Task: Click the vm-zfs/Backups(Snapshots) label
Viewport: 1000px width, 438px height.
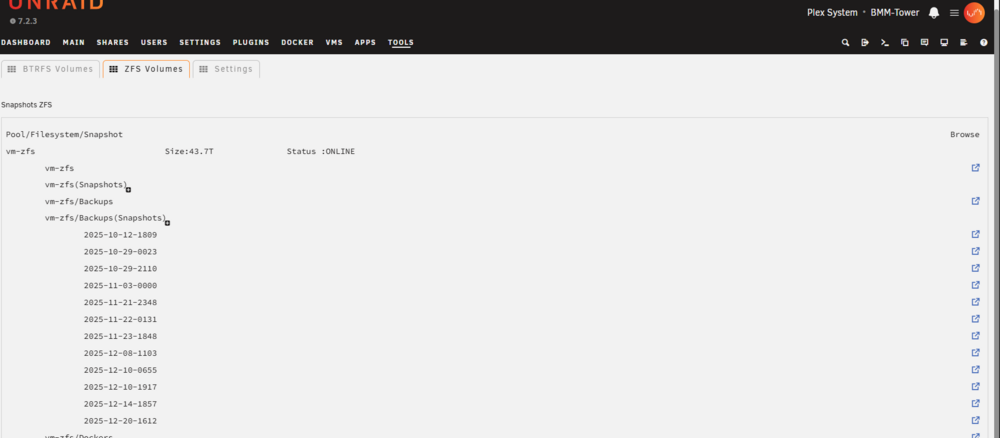Action: click(105, 218)
